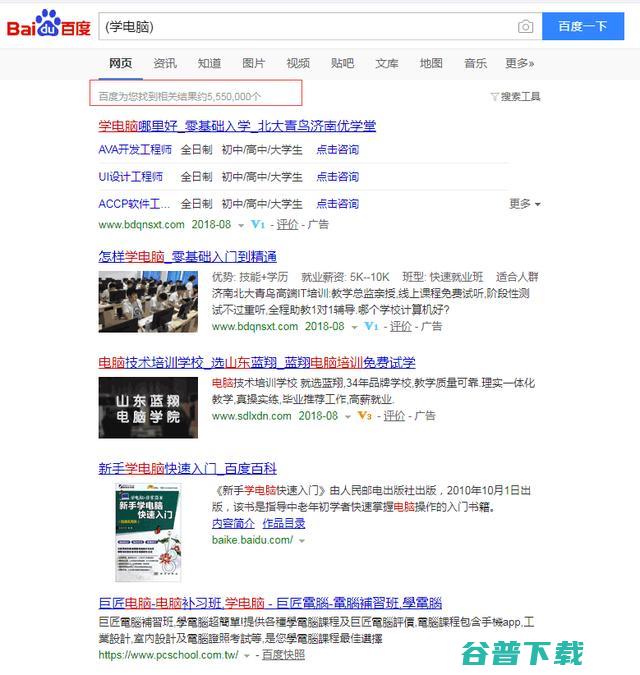The height and width of the screenshot is (675, 640).
Task: Click URL baike.baidu.com/
Action: (252, 540)
